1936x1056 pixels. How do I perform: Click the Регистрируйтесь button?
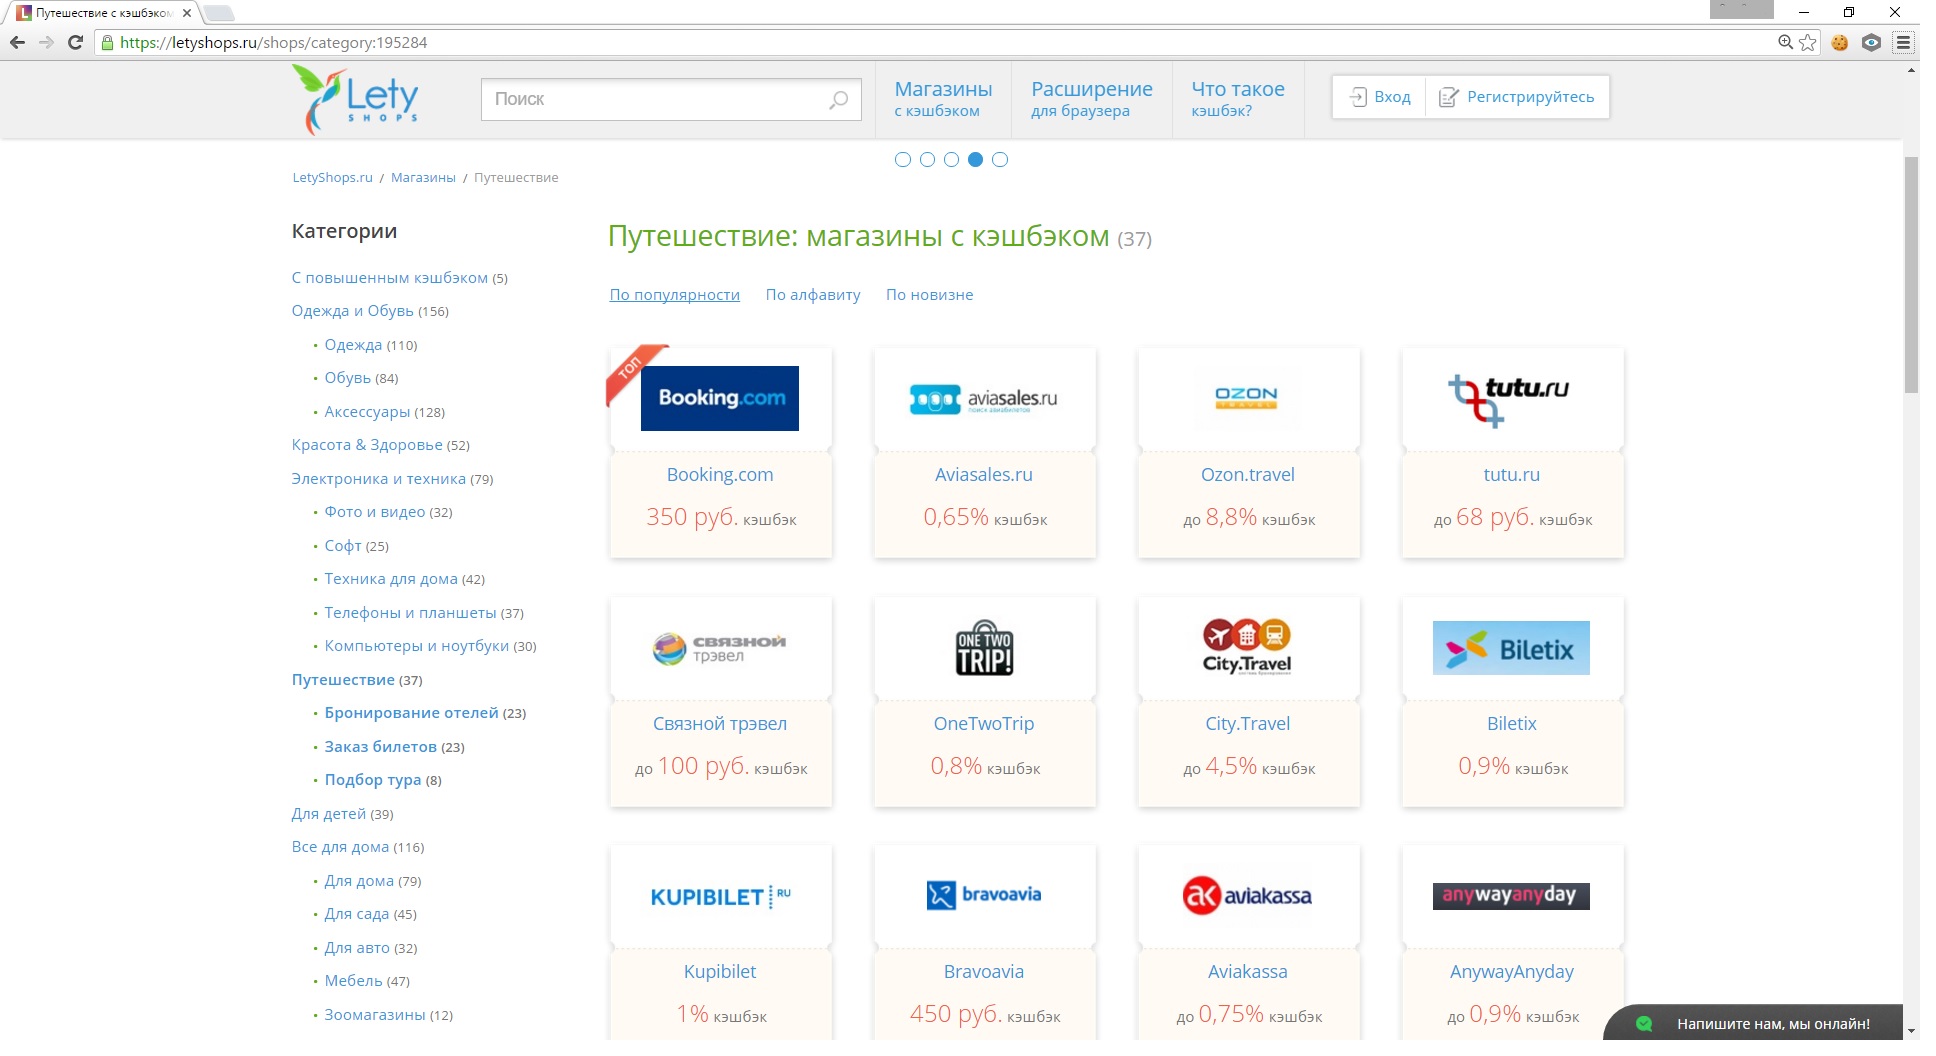pos(1517,97)
